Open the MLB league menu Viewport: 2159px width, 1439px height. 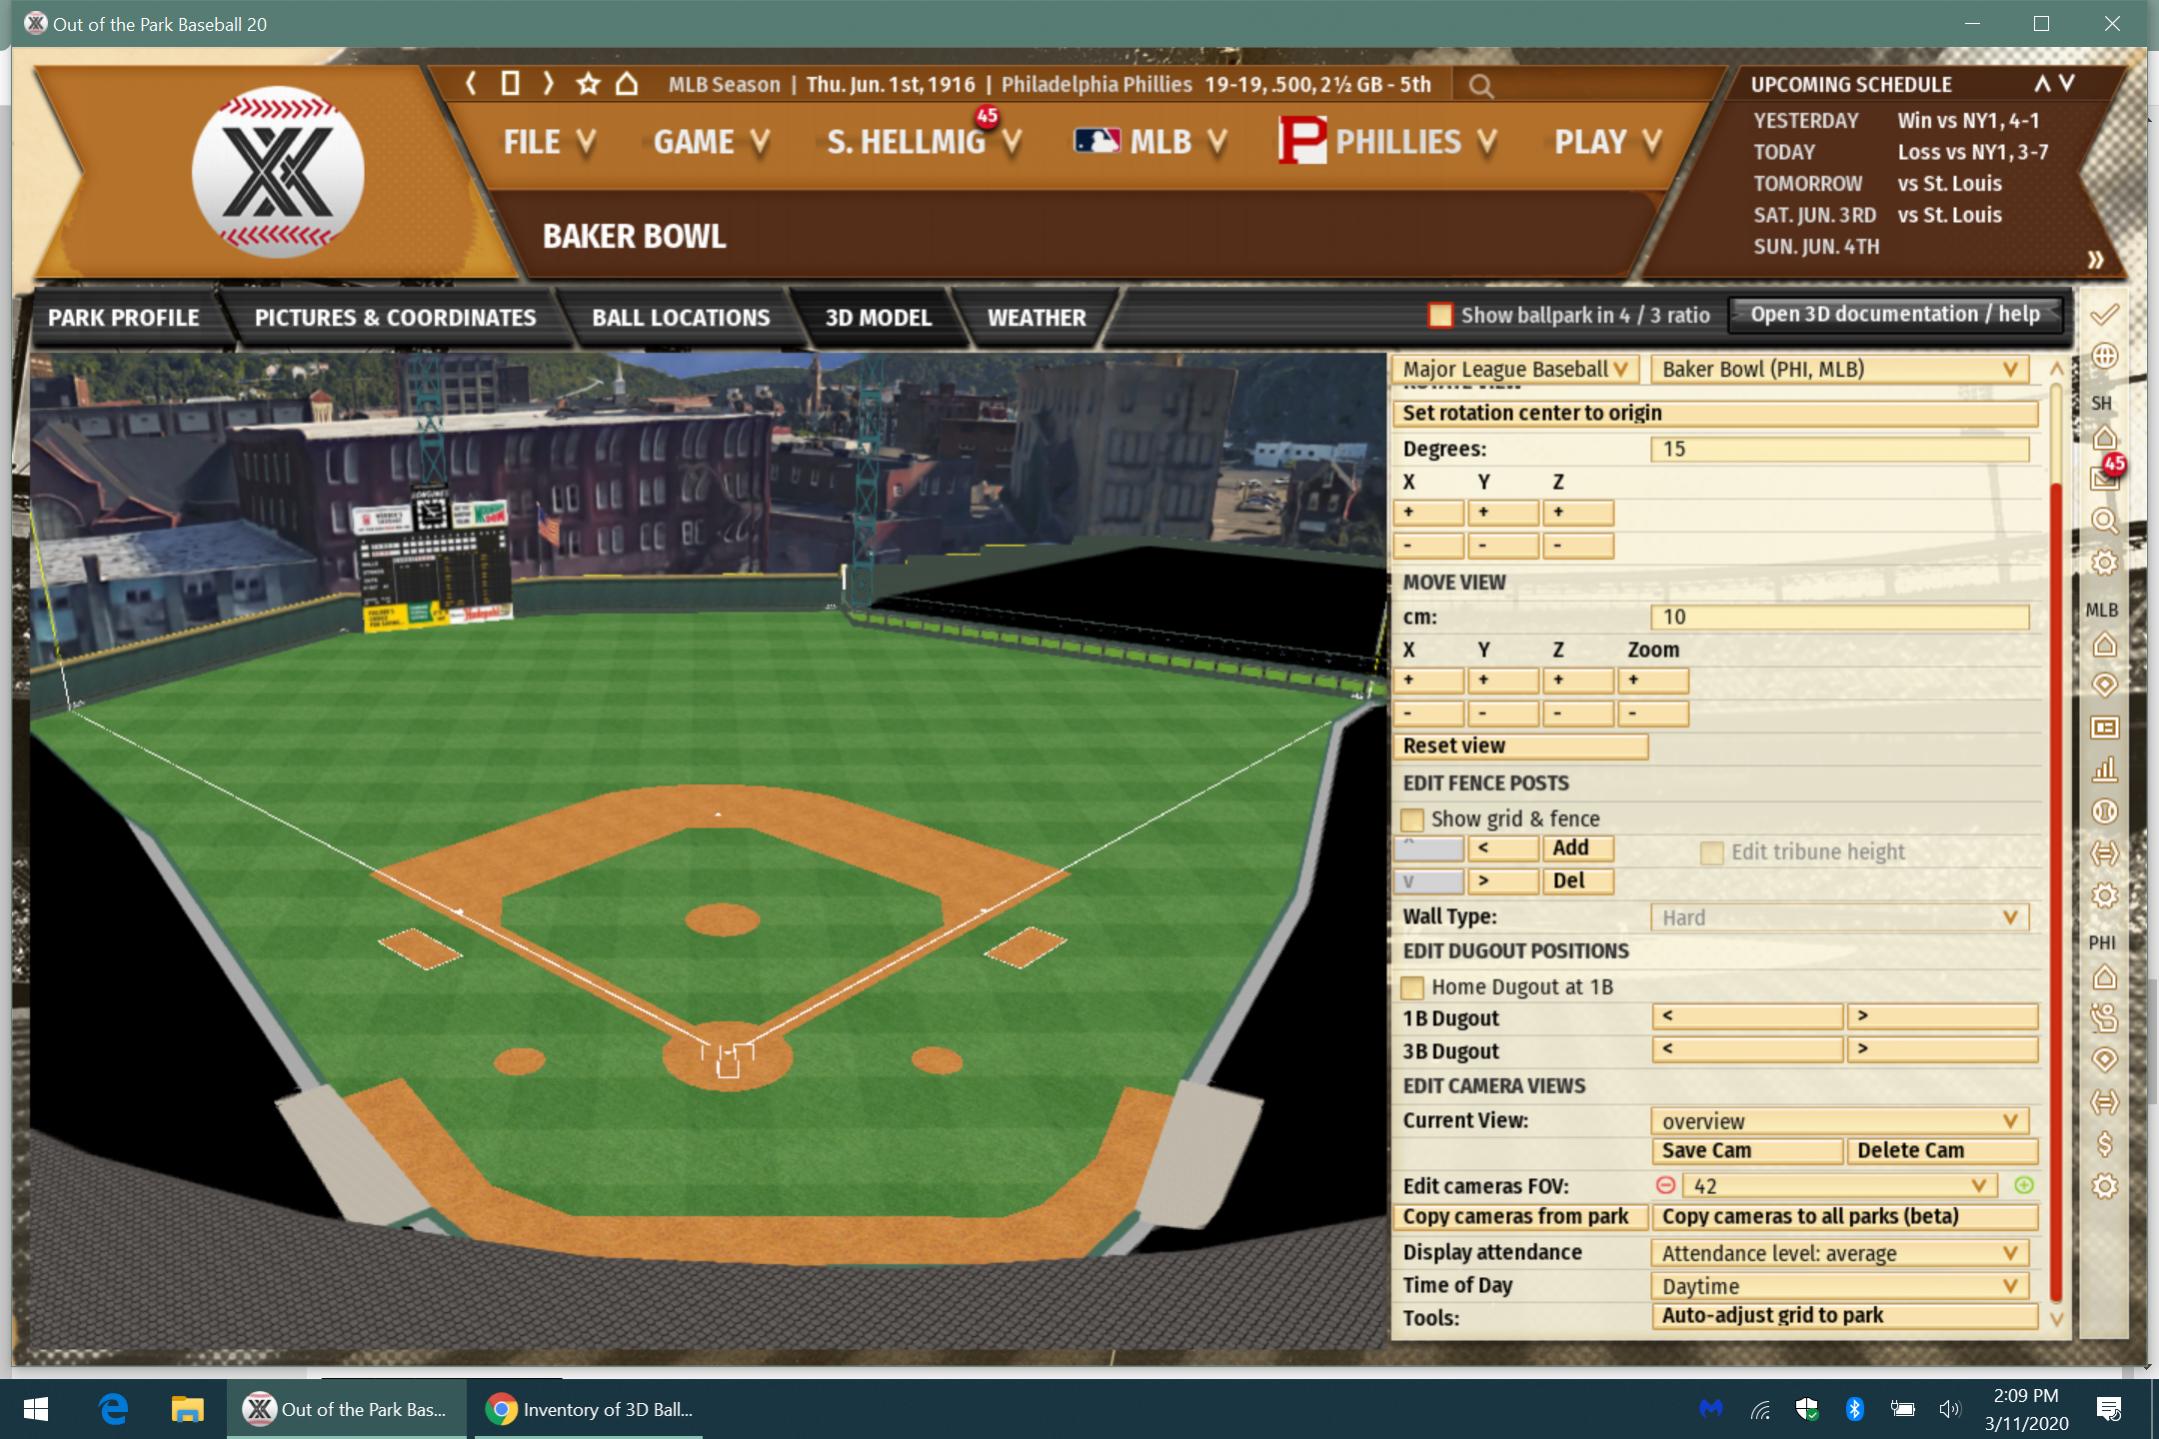(x=1150, y=142)
